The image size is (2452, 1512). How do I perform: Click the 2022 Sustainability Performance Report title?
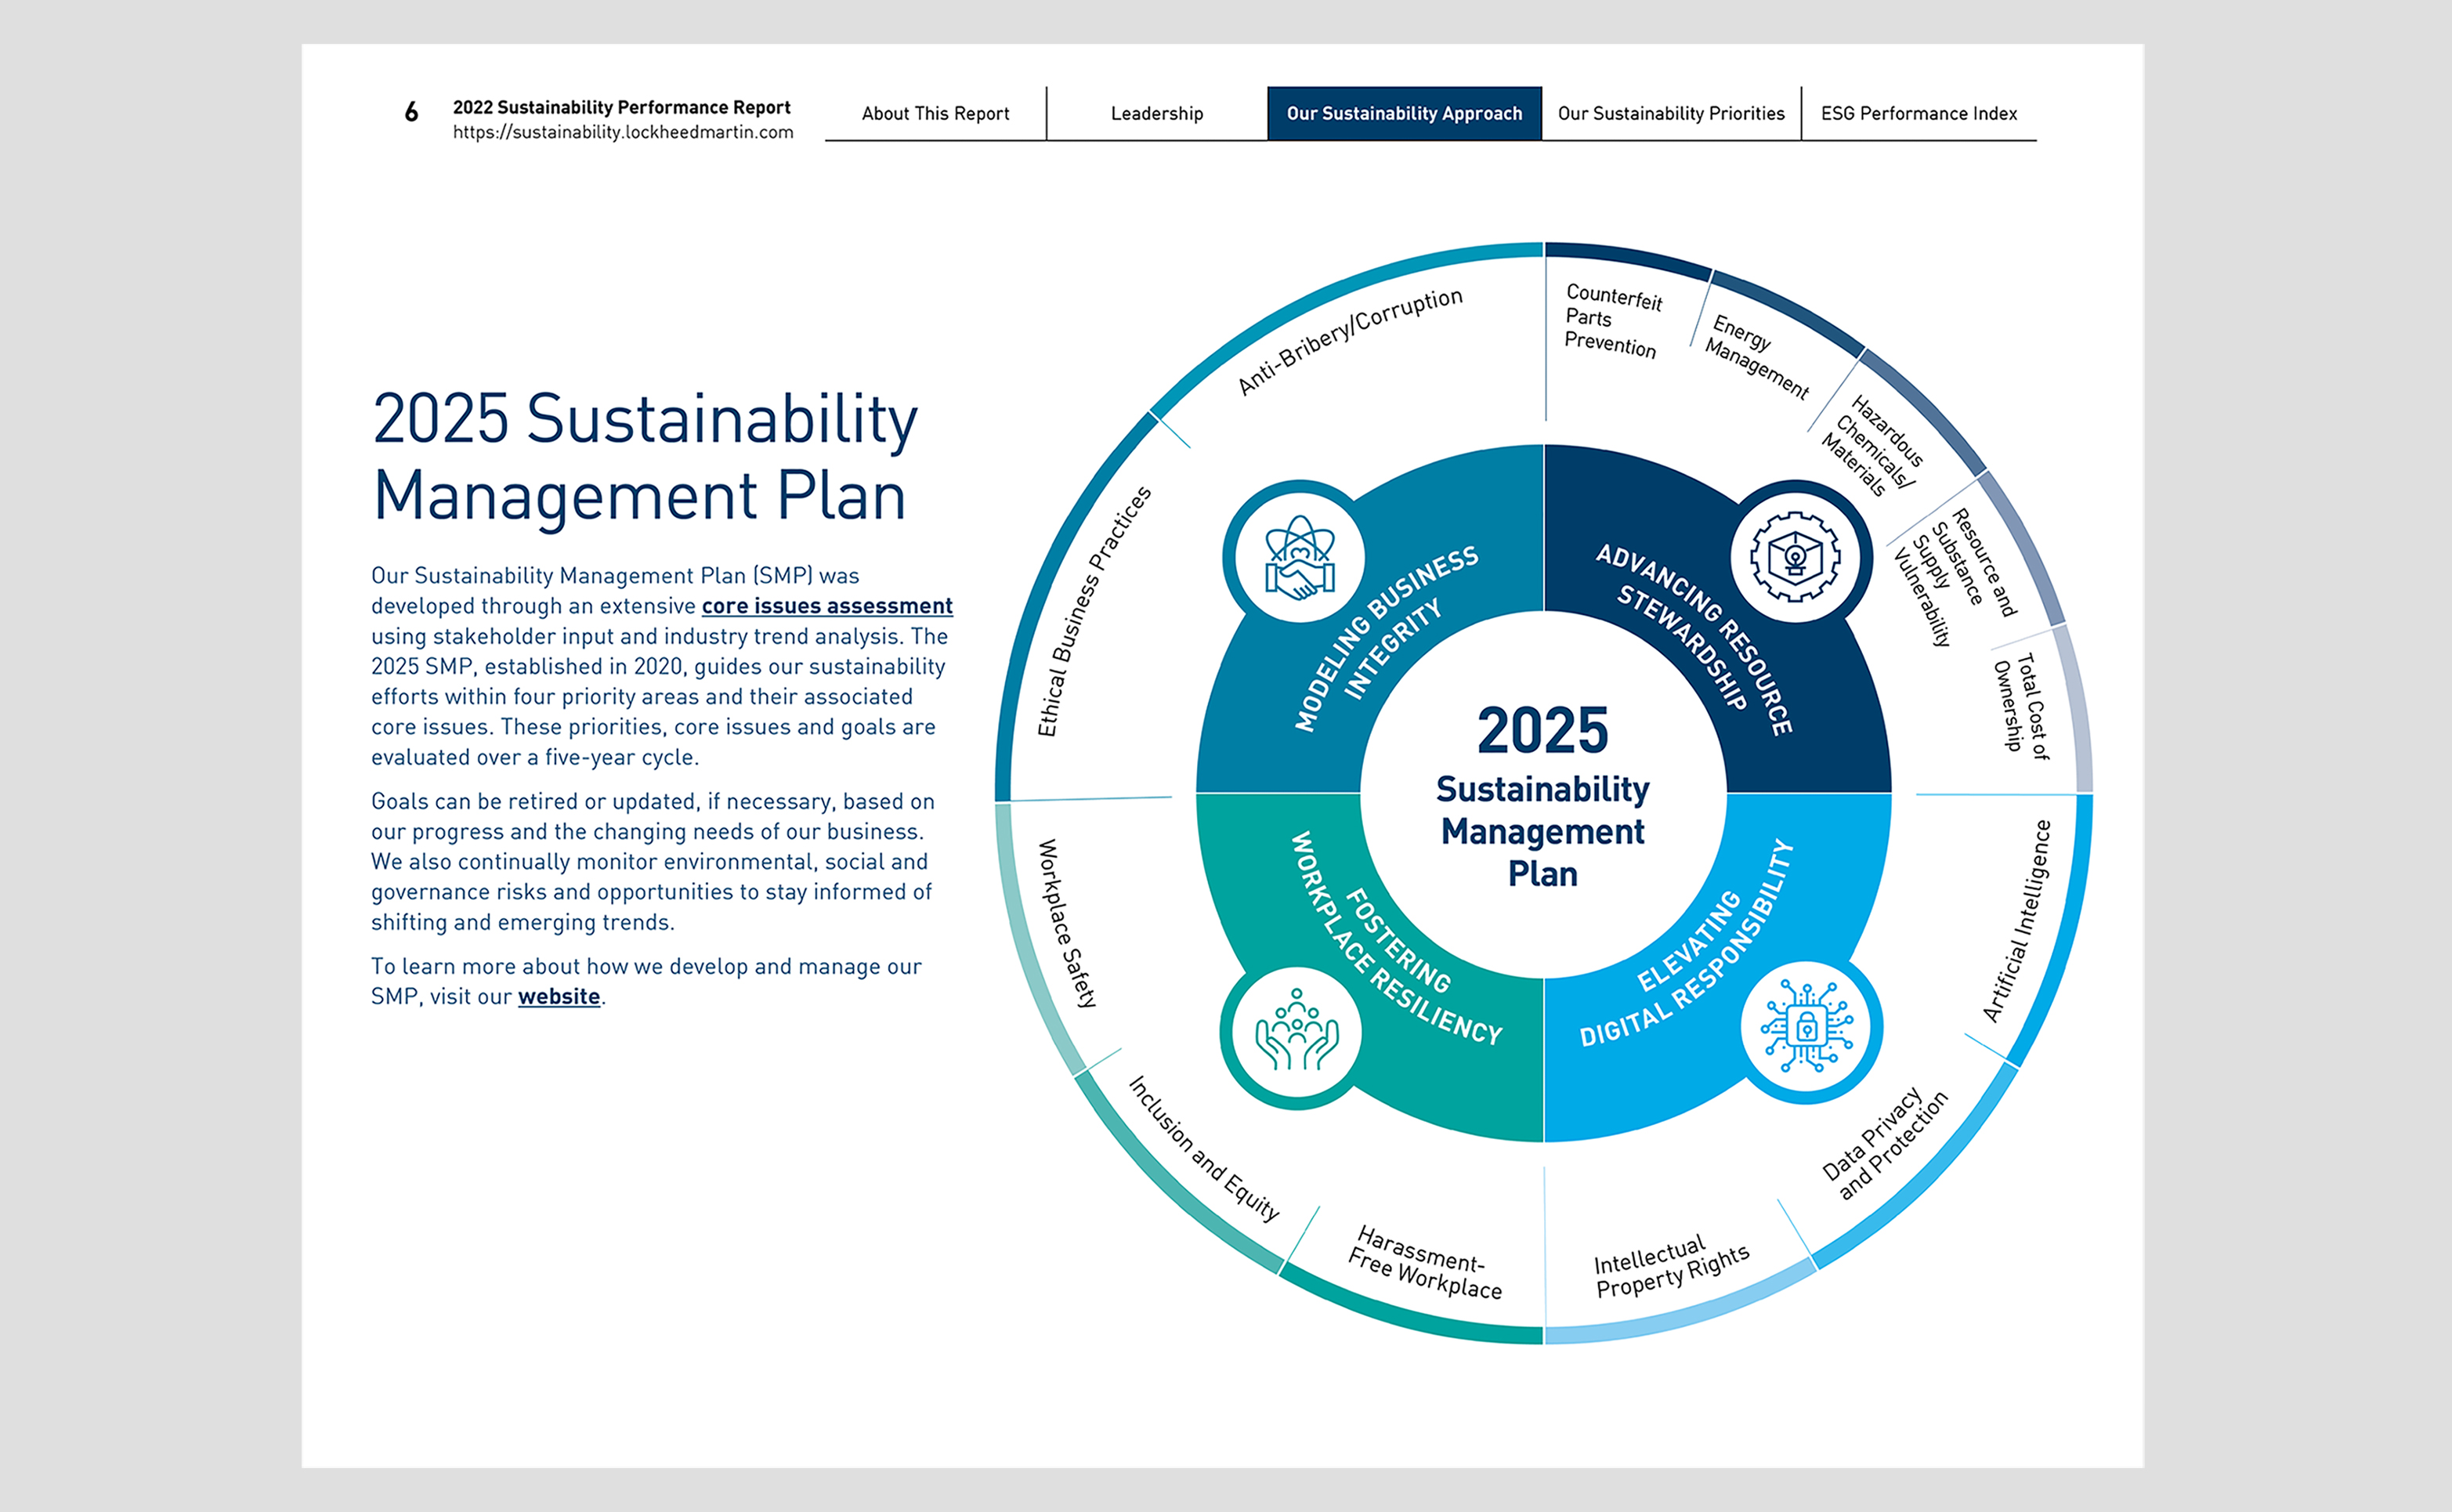point(621,107)
